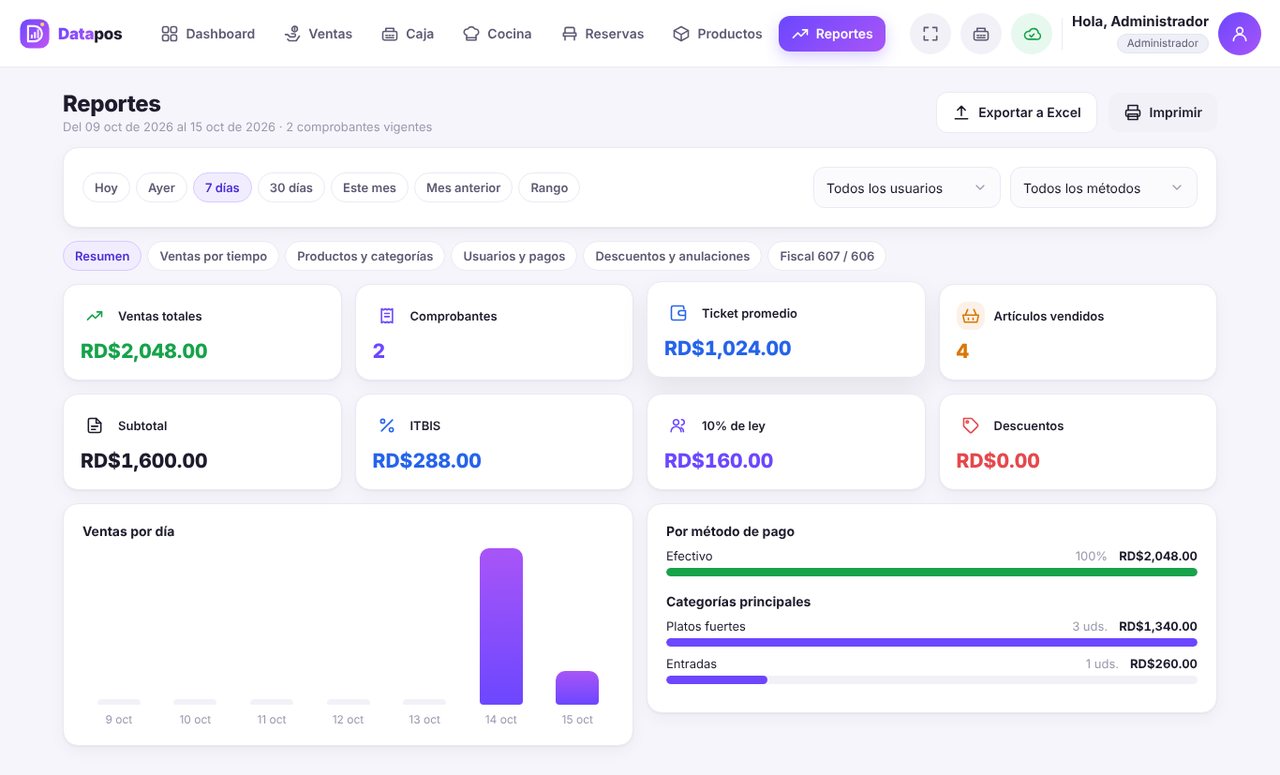Navigate to Cocina
This screenshot has height=775, width=1280.
click(497, 34)
